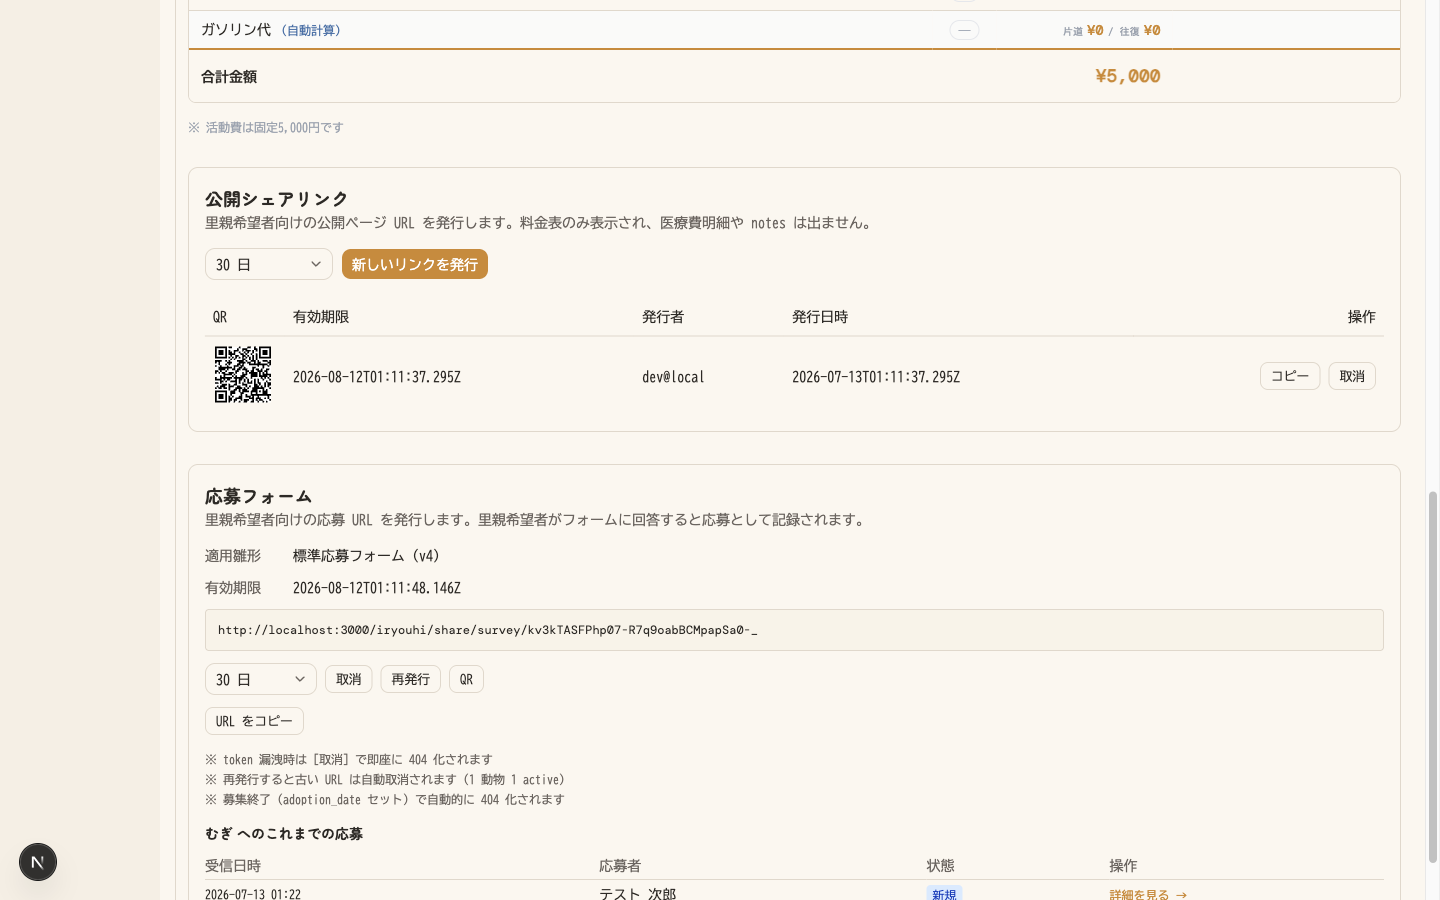The height and width of the screenshot is (900, 1440).
Task: Click applicant name テスト 次郎
Action: coord(638,894)
